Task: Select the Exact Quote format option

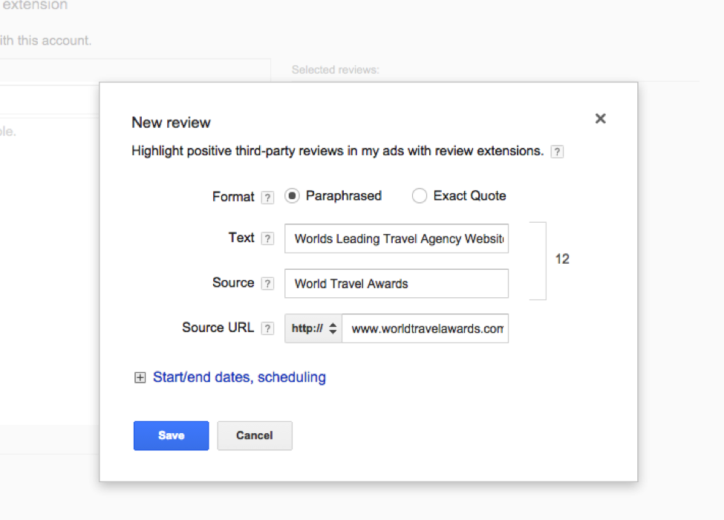Action: [419, 196]
